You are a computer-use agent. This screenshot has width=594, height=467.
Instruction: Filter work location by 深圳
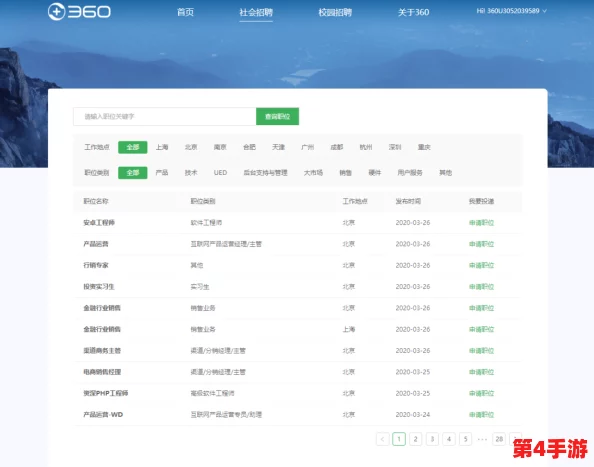coord(395,147)
